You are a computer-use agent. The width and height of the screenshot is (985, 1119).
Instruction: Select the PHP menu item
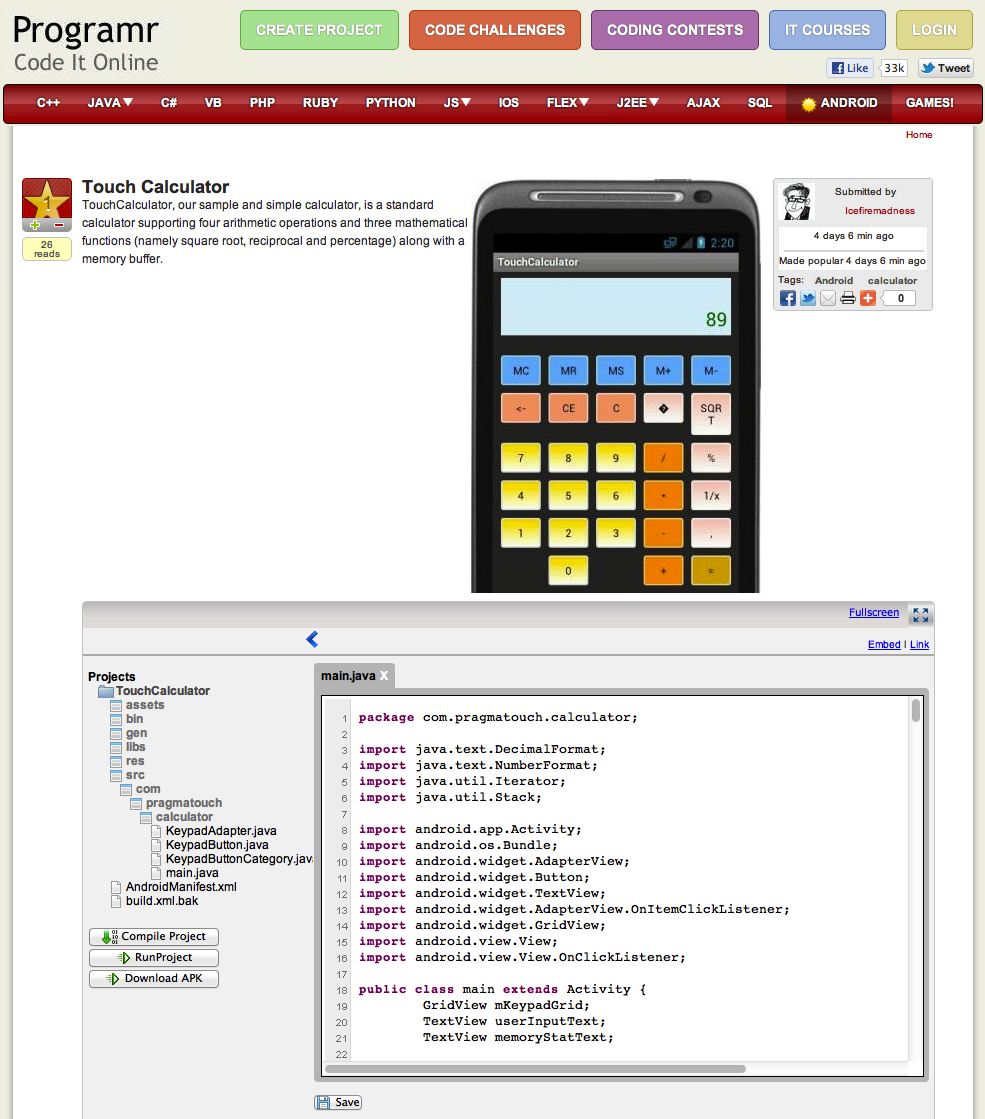click(262, 103)
